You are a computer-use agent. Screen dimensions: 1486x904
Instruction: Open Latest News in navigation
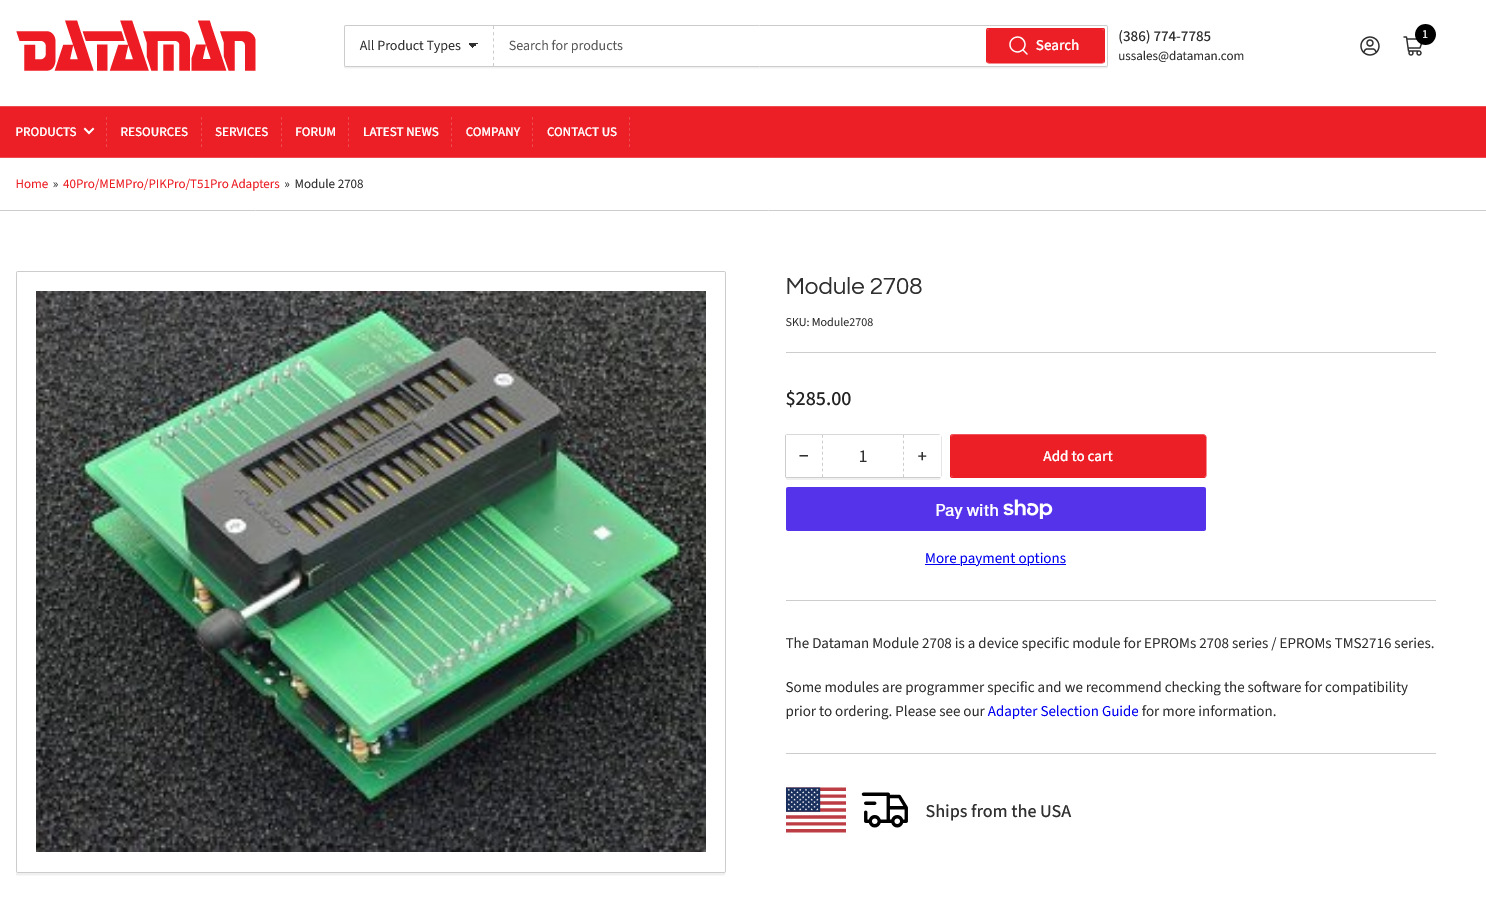pos(400,132)
